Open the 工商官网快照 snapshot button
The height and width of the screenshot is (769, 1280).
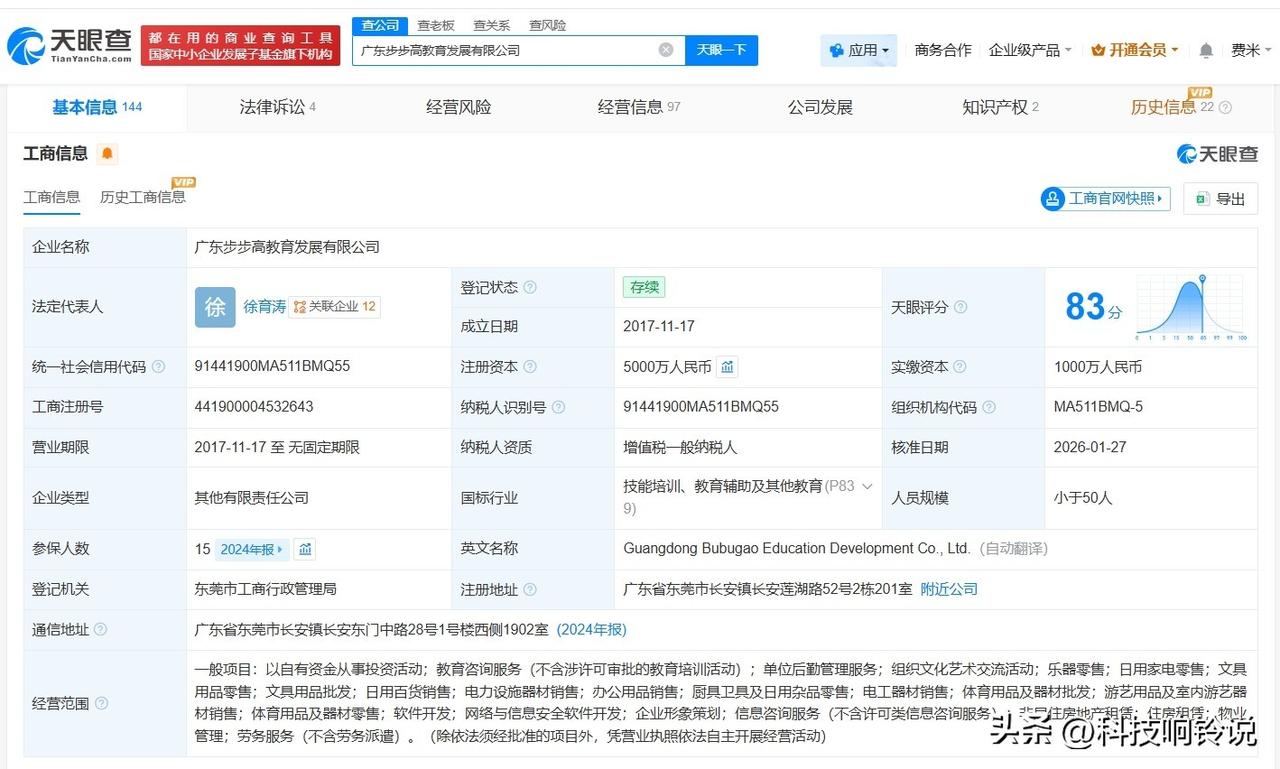pyautogui.click(x=1105, y=198)
